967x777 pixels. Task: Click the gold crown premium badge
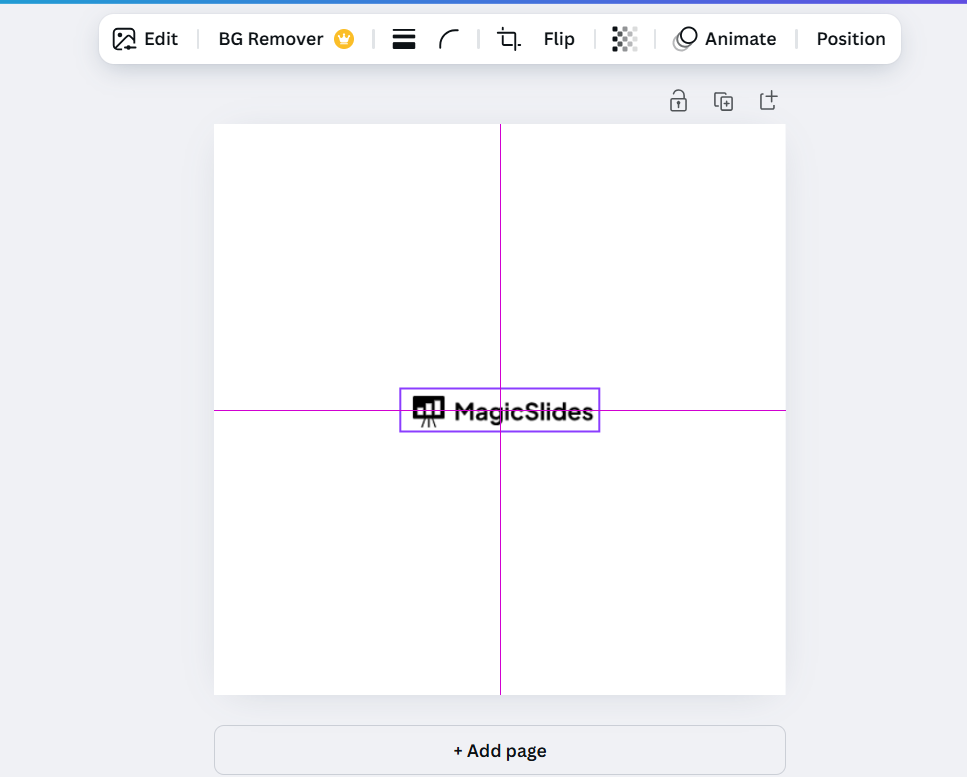point(344,39)
